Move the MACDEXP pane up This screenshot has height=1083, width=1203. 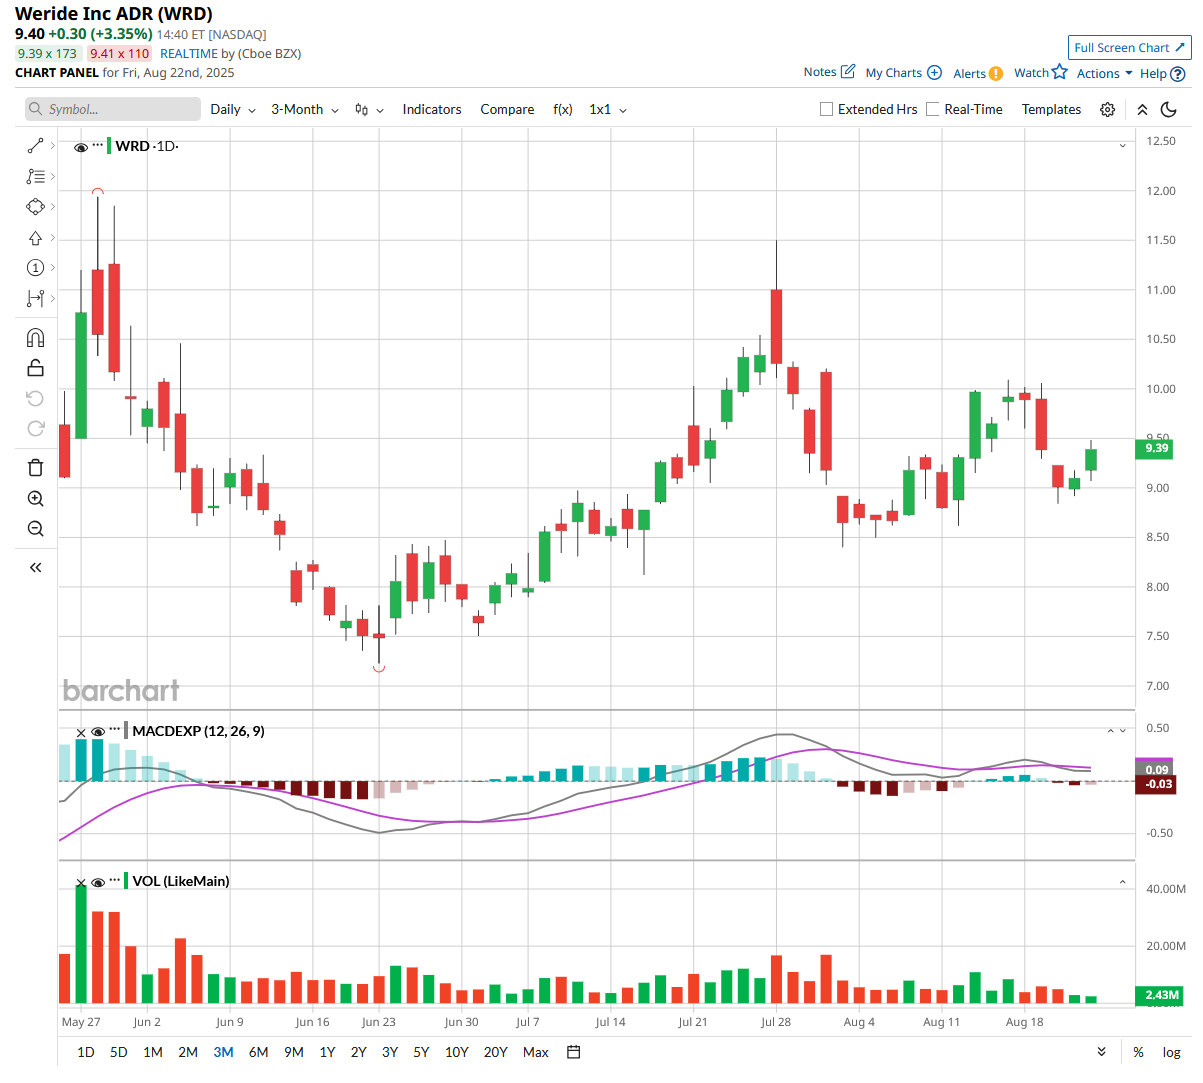click(1110, 731)
